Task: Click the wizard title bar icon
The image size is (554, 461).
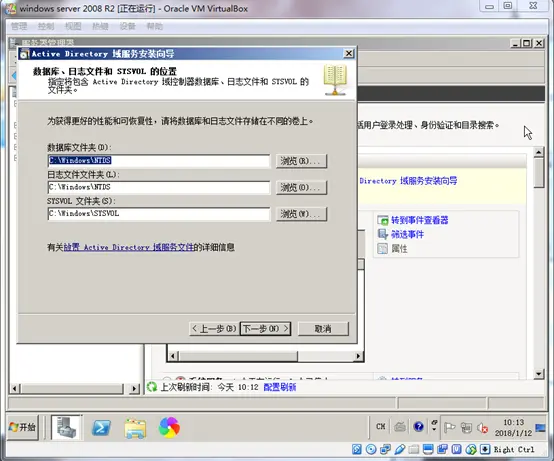Action: [24, 54]
